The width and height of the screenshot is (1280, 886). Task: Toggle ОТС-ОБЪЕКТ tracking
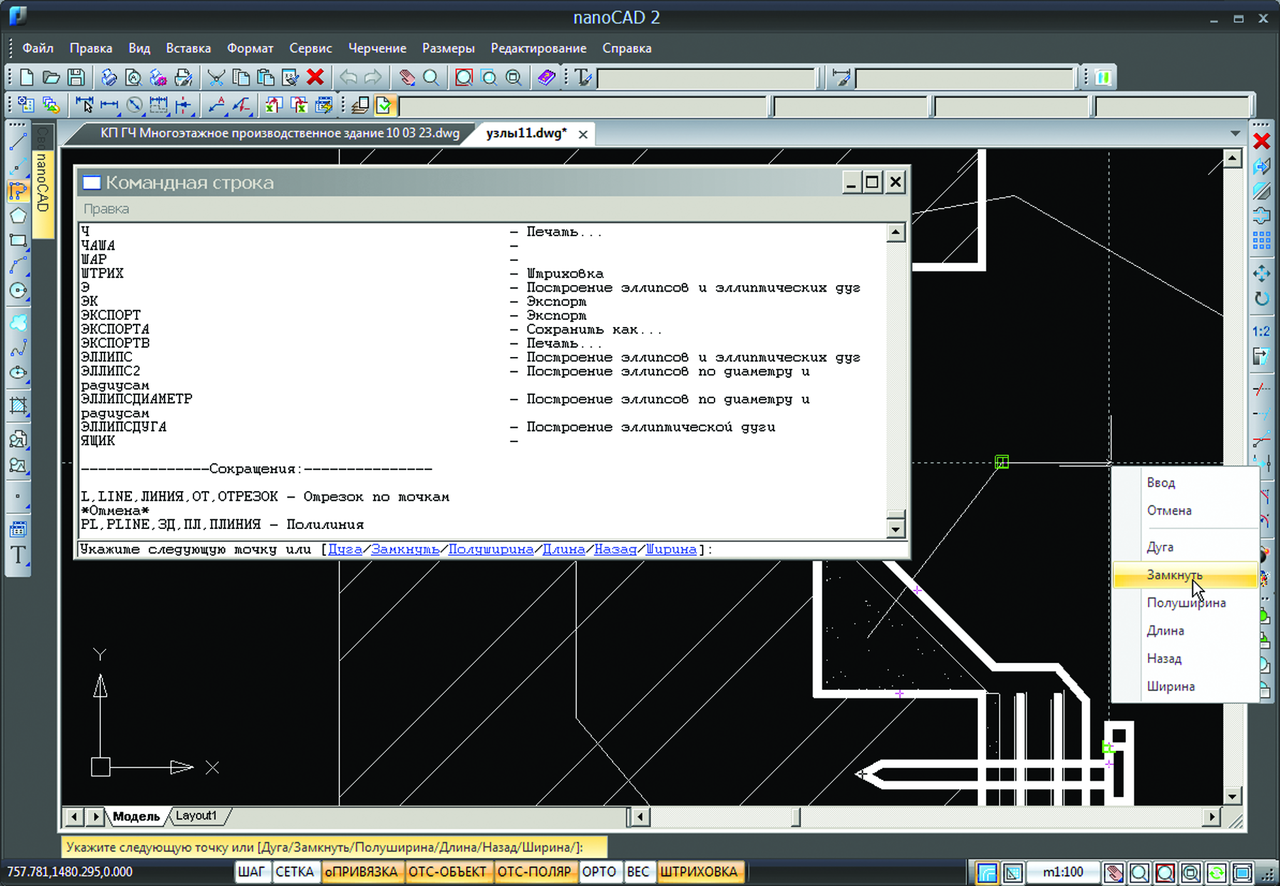(448, 872)
